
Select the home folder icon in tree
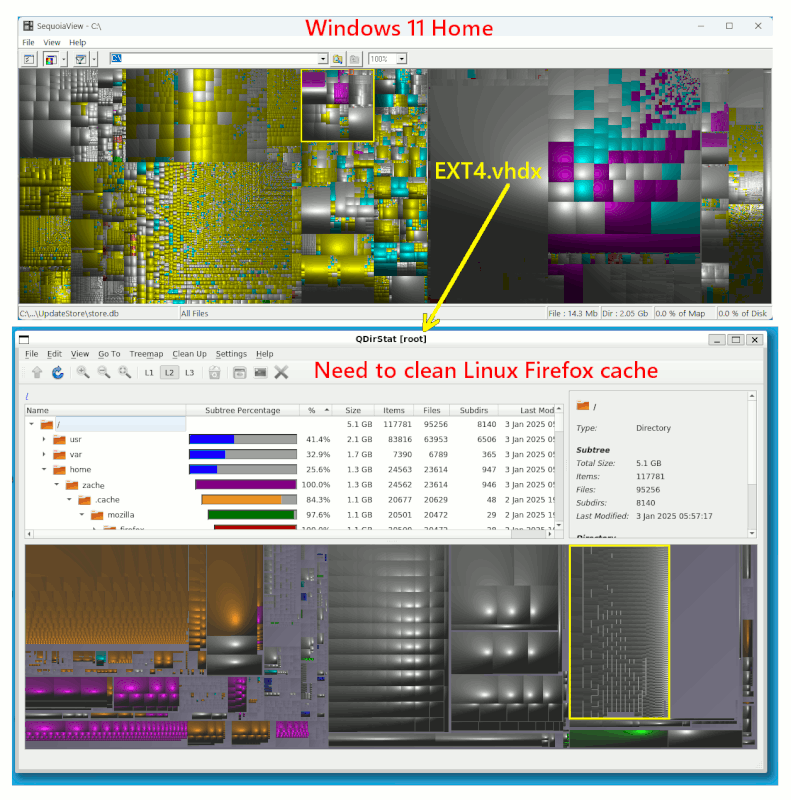59,469
